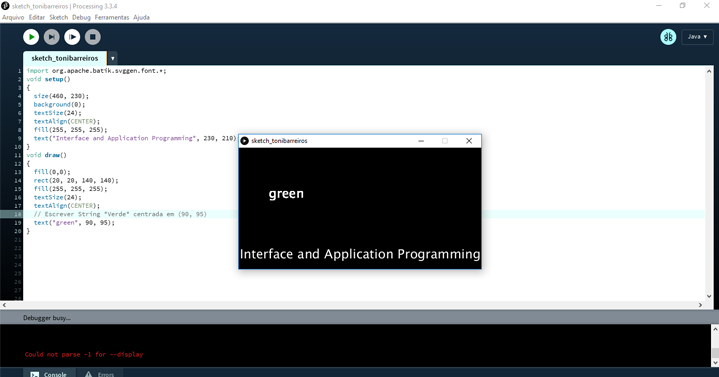This screenshot has width=719, height=377.
Task: Click console scroll up arrow
Action: 715,328
